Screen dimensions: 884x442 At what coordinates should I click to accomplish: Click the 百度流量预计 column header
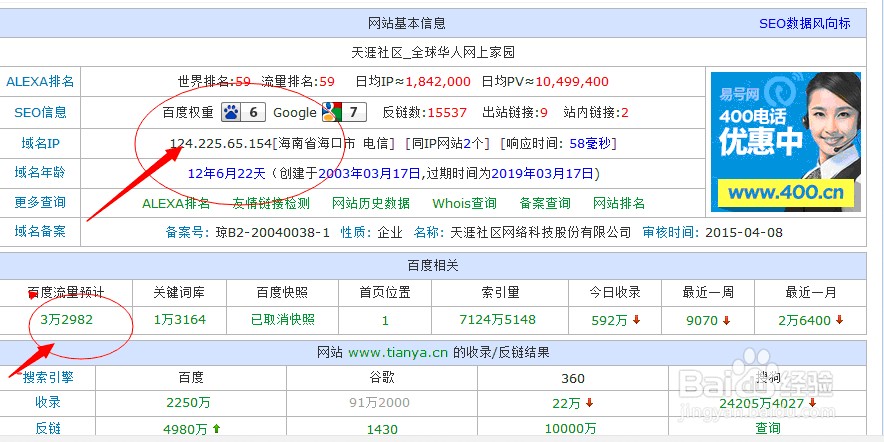(66, 293)
